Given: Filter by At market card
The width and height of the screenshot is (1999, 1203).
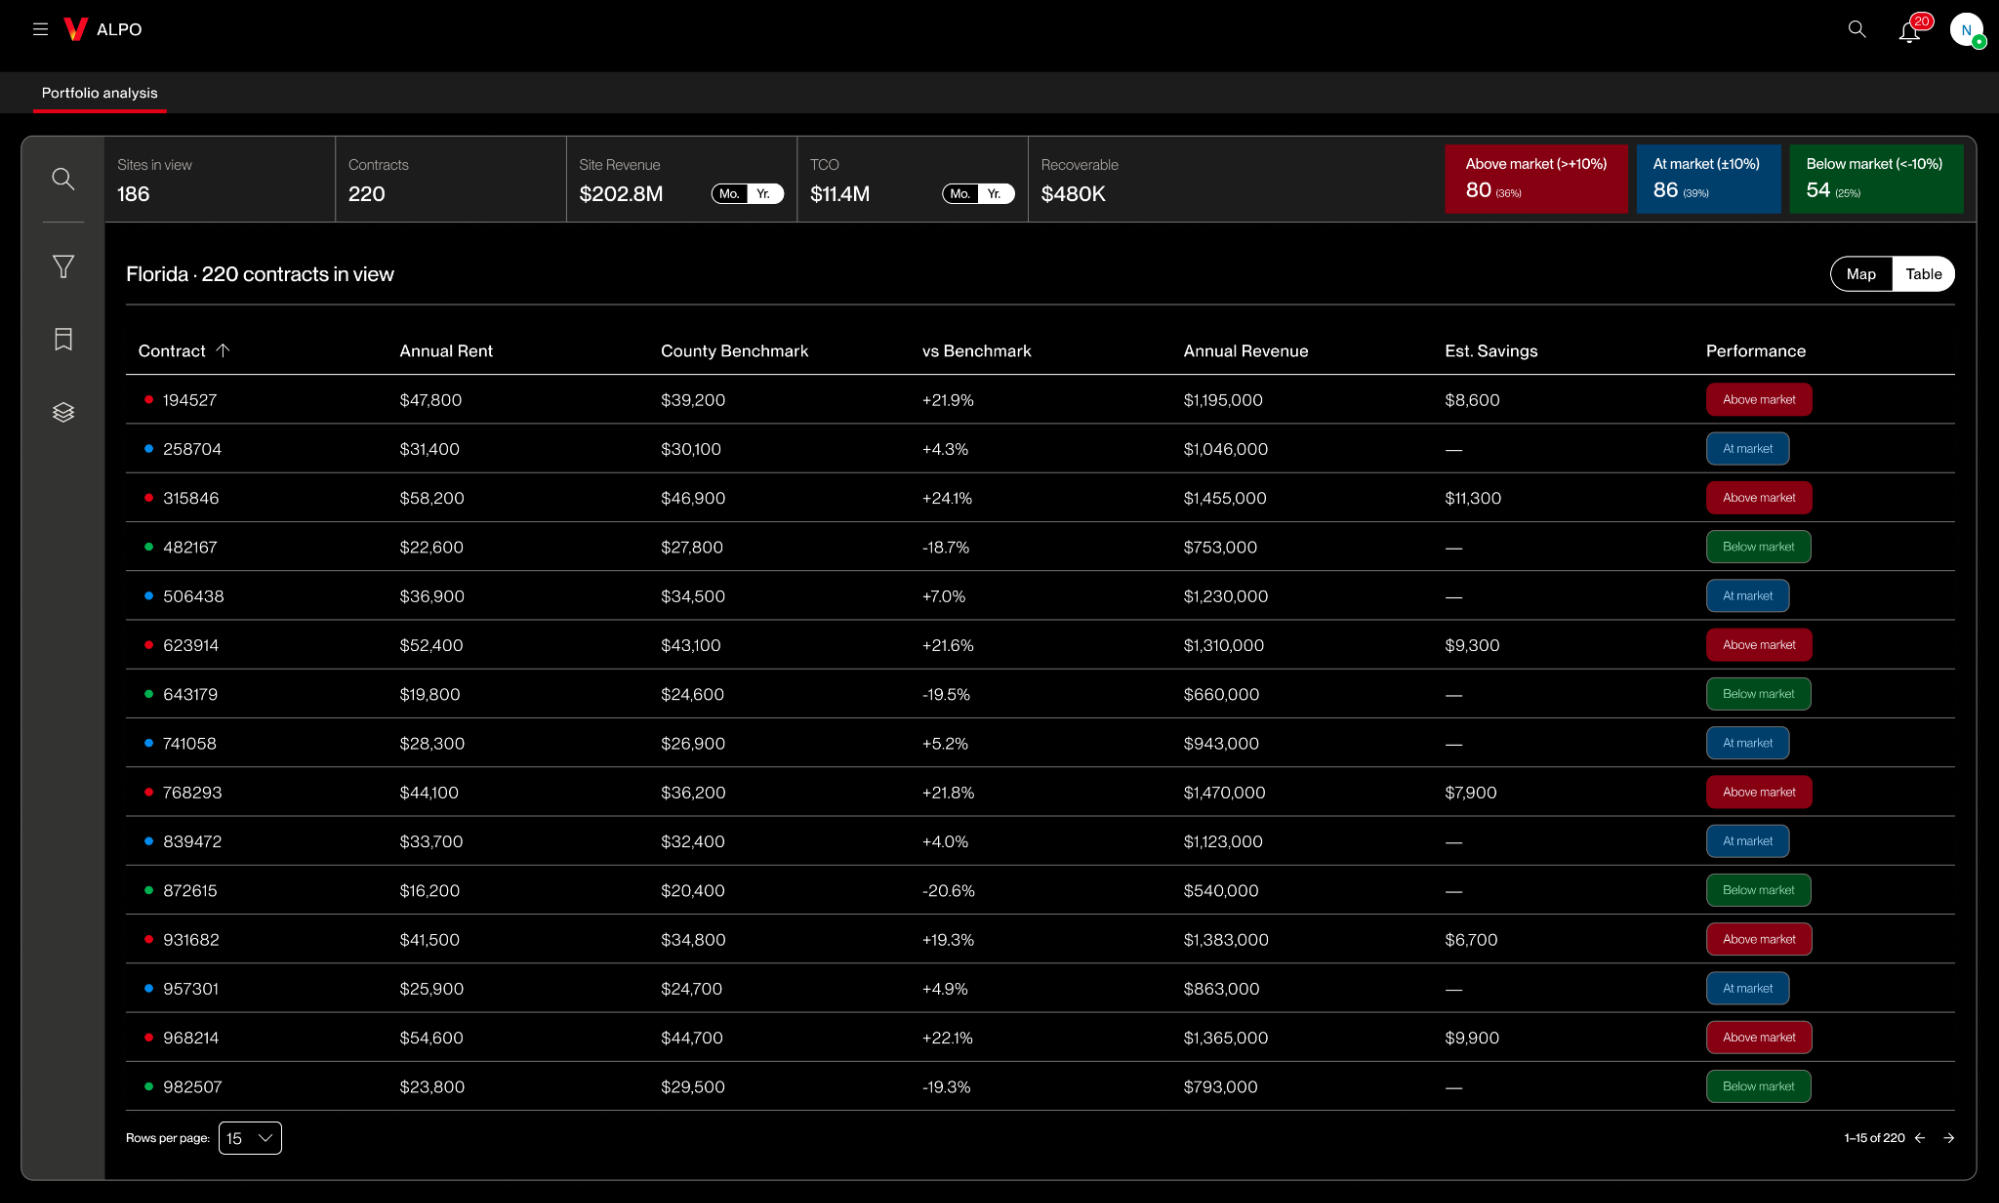Looking at the screenshot, I should tap(1708, 178).
